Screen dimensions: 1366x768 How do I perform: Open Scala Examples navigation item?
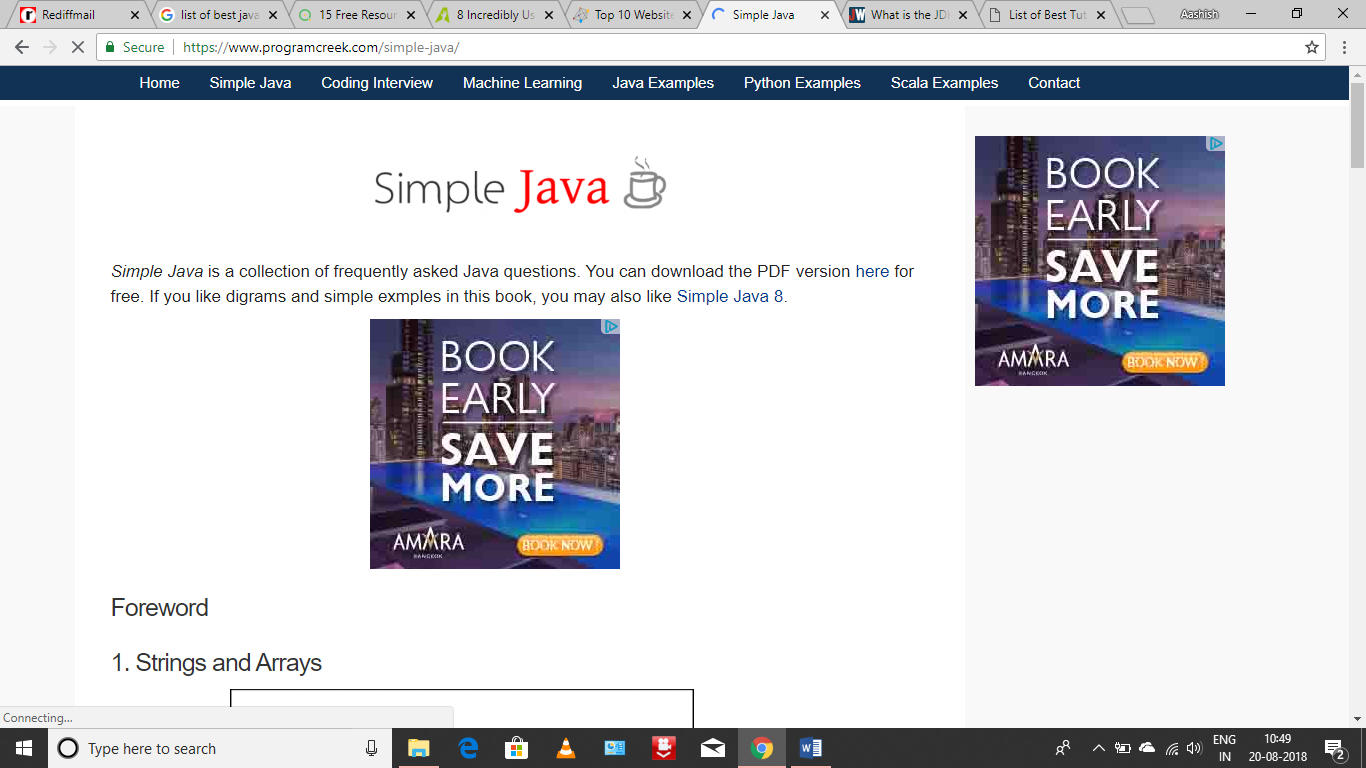(944, 83)
